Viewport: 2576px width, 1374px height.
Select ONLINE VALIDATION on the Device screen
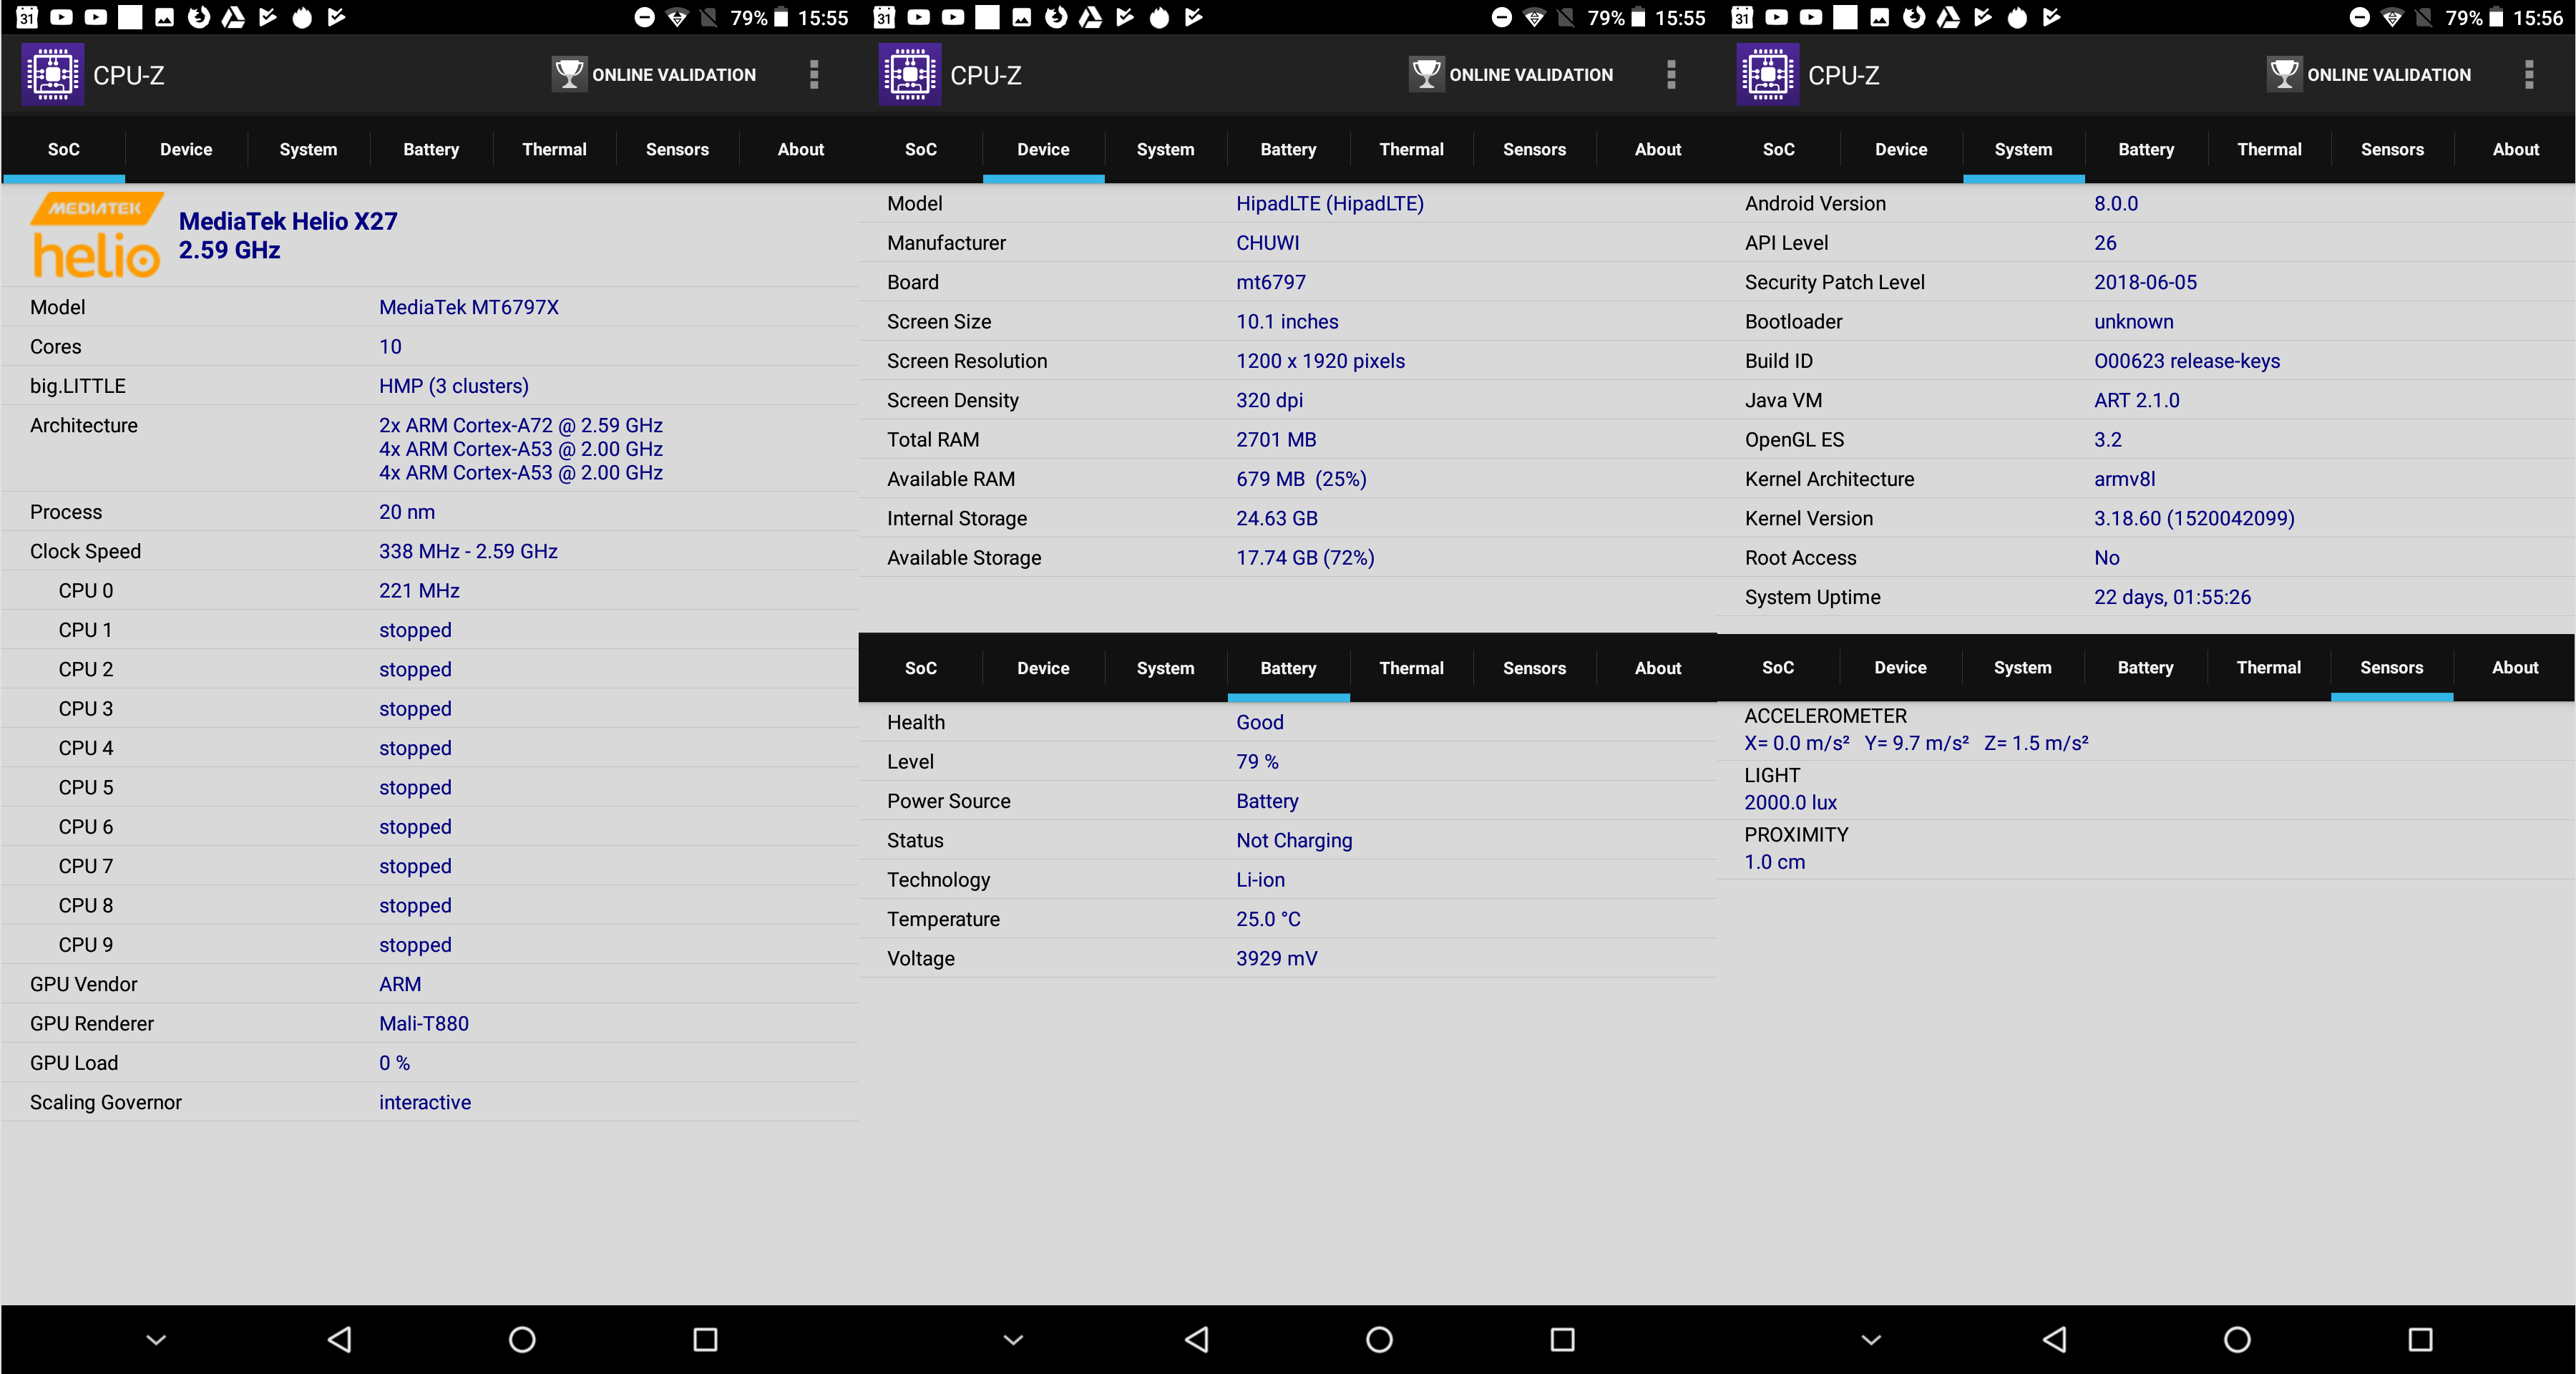pos(1511,74)
